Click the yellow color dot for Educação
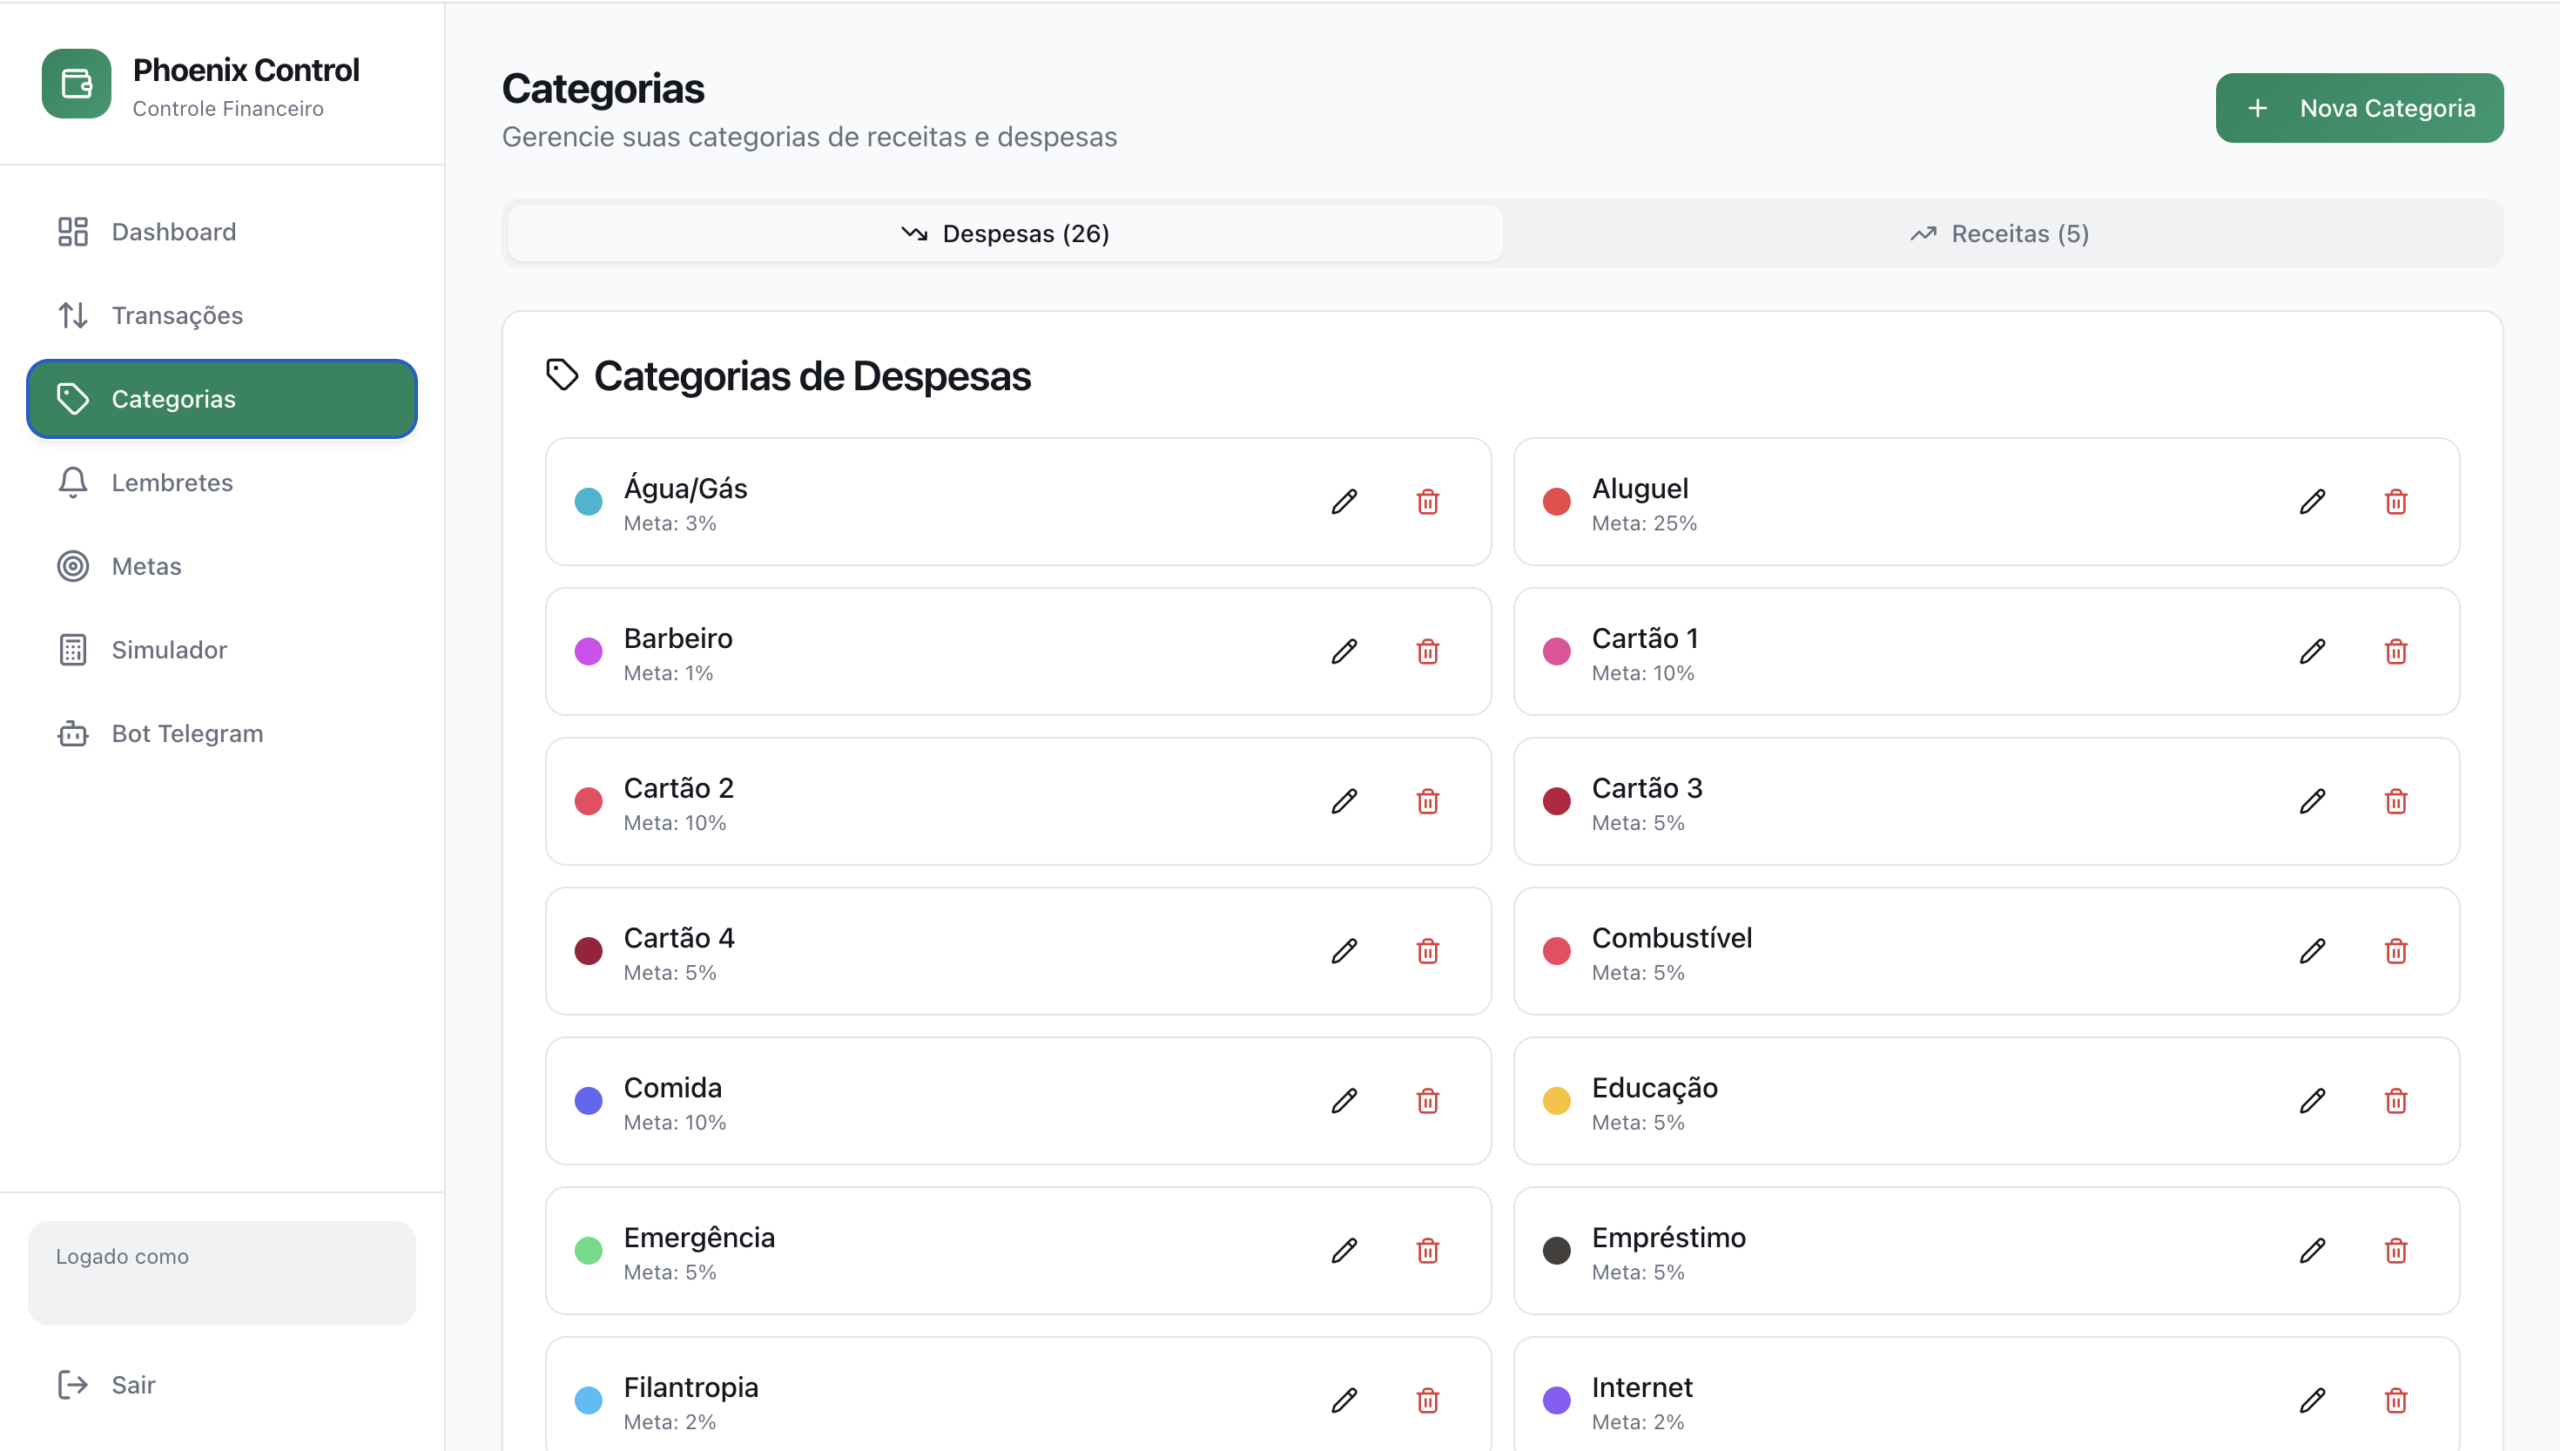This screenshot has width=2560, height=1451. coord(1557,1101)
